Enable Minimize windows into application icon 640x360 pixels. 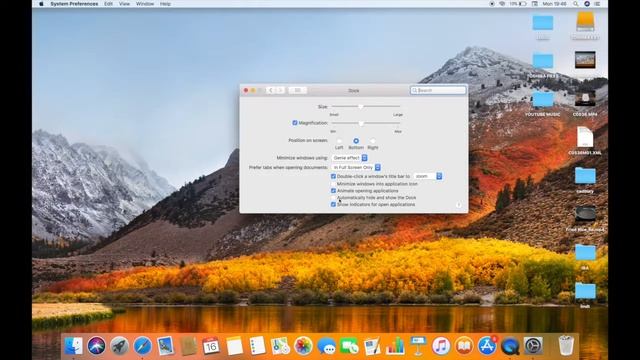333,184
